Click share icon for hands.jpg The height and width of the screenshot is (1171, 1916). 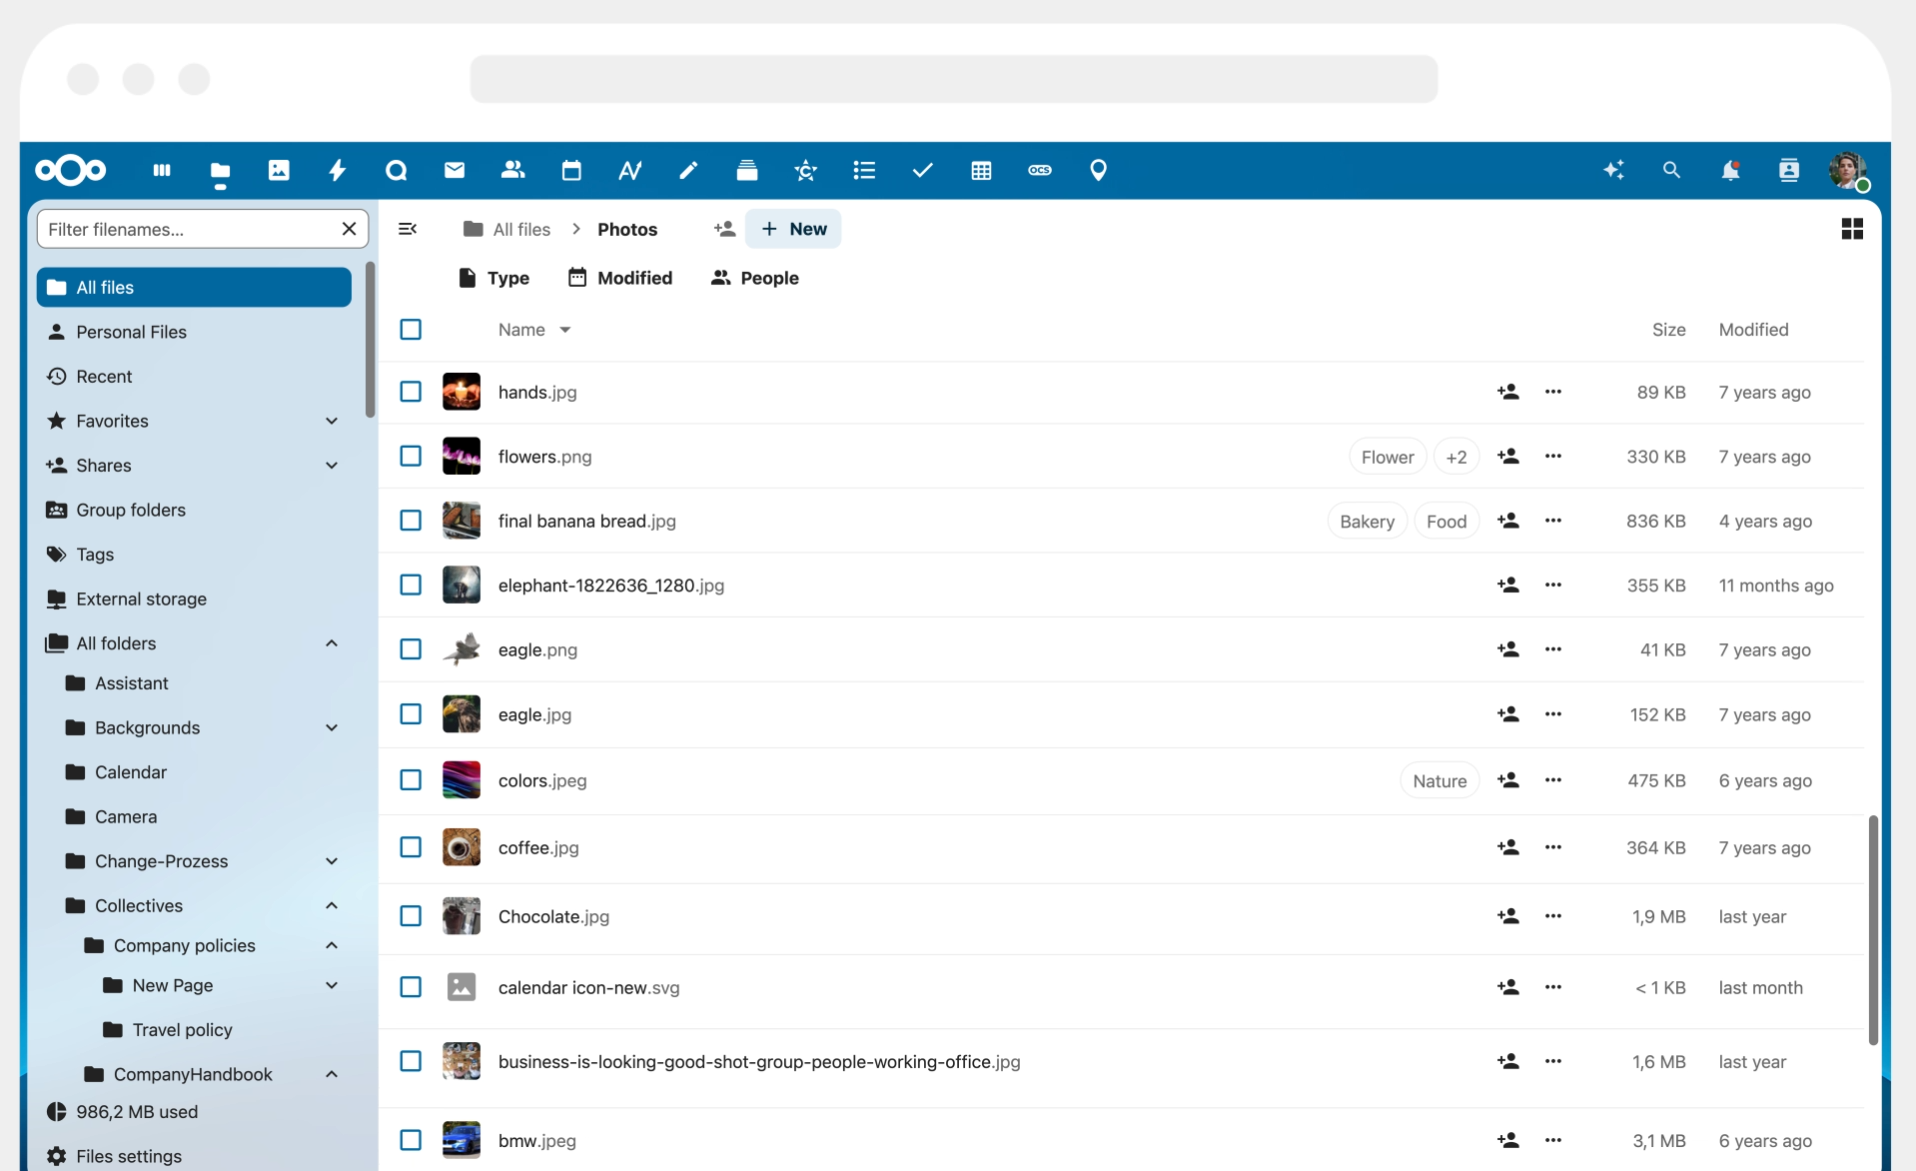(x=1507, y=392)
